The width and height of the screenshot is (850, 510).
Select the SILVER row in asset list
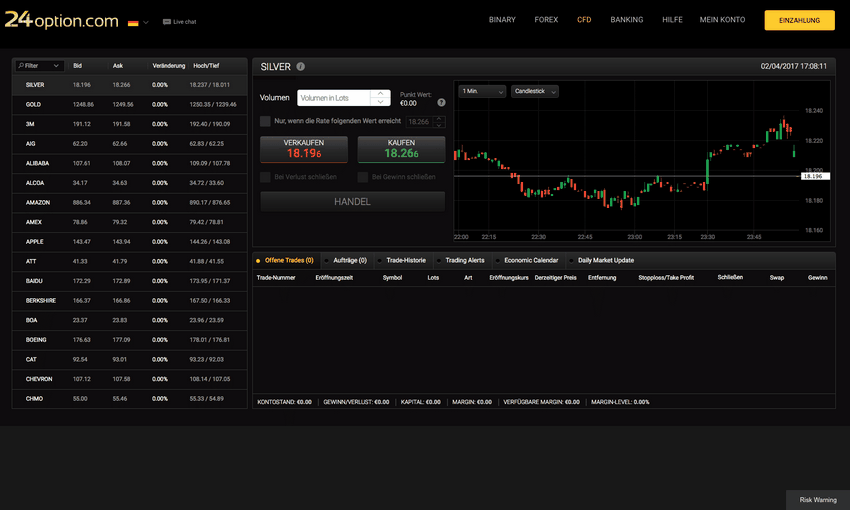(x=130, y=85)
